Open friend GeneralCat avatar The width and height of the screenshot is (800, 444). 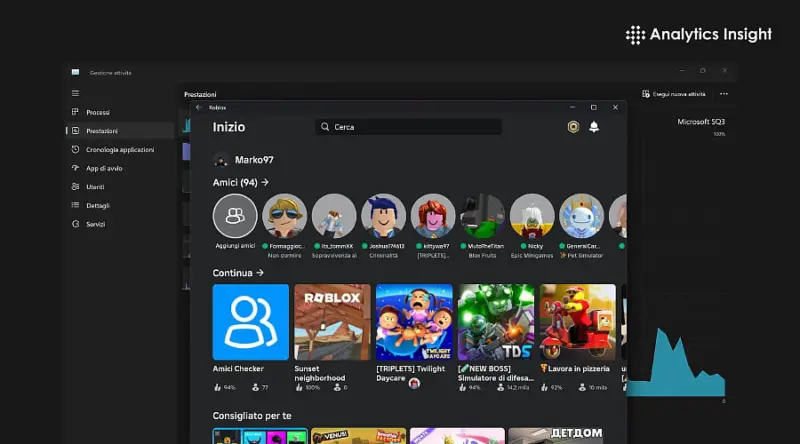tap(581, 216)
